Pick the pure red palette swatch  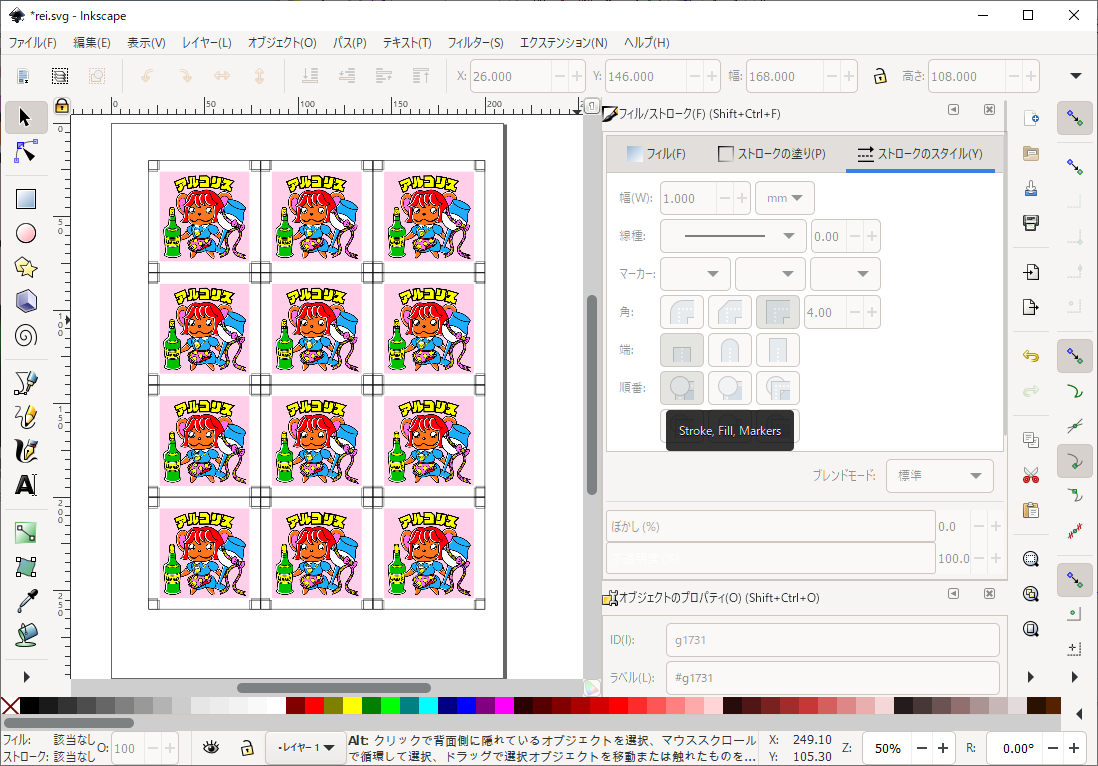click(x=314, y=705)
